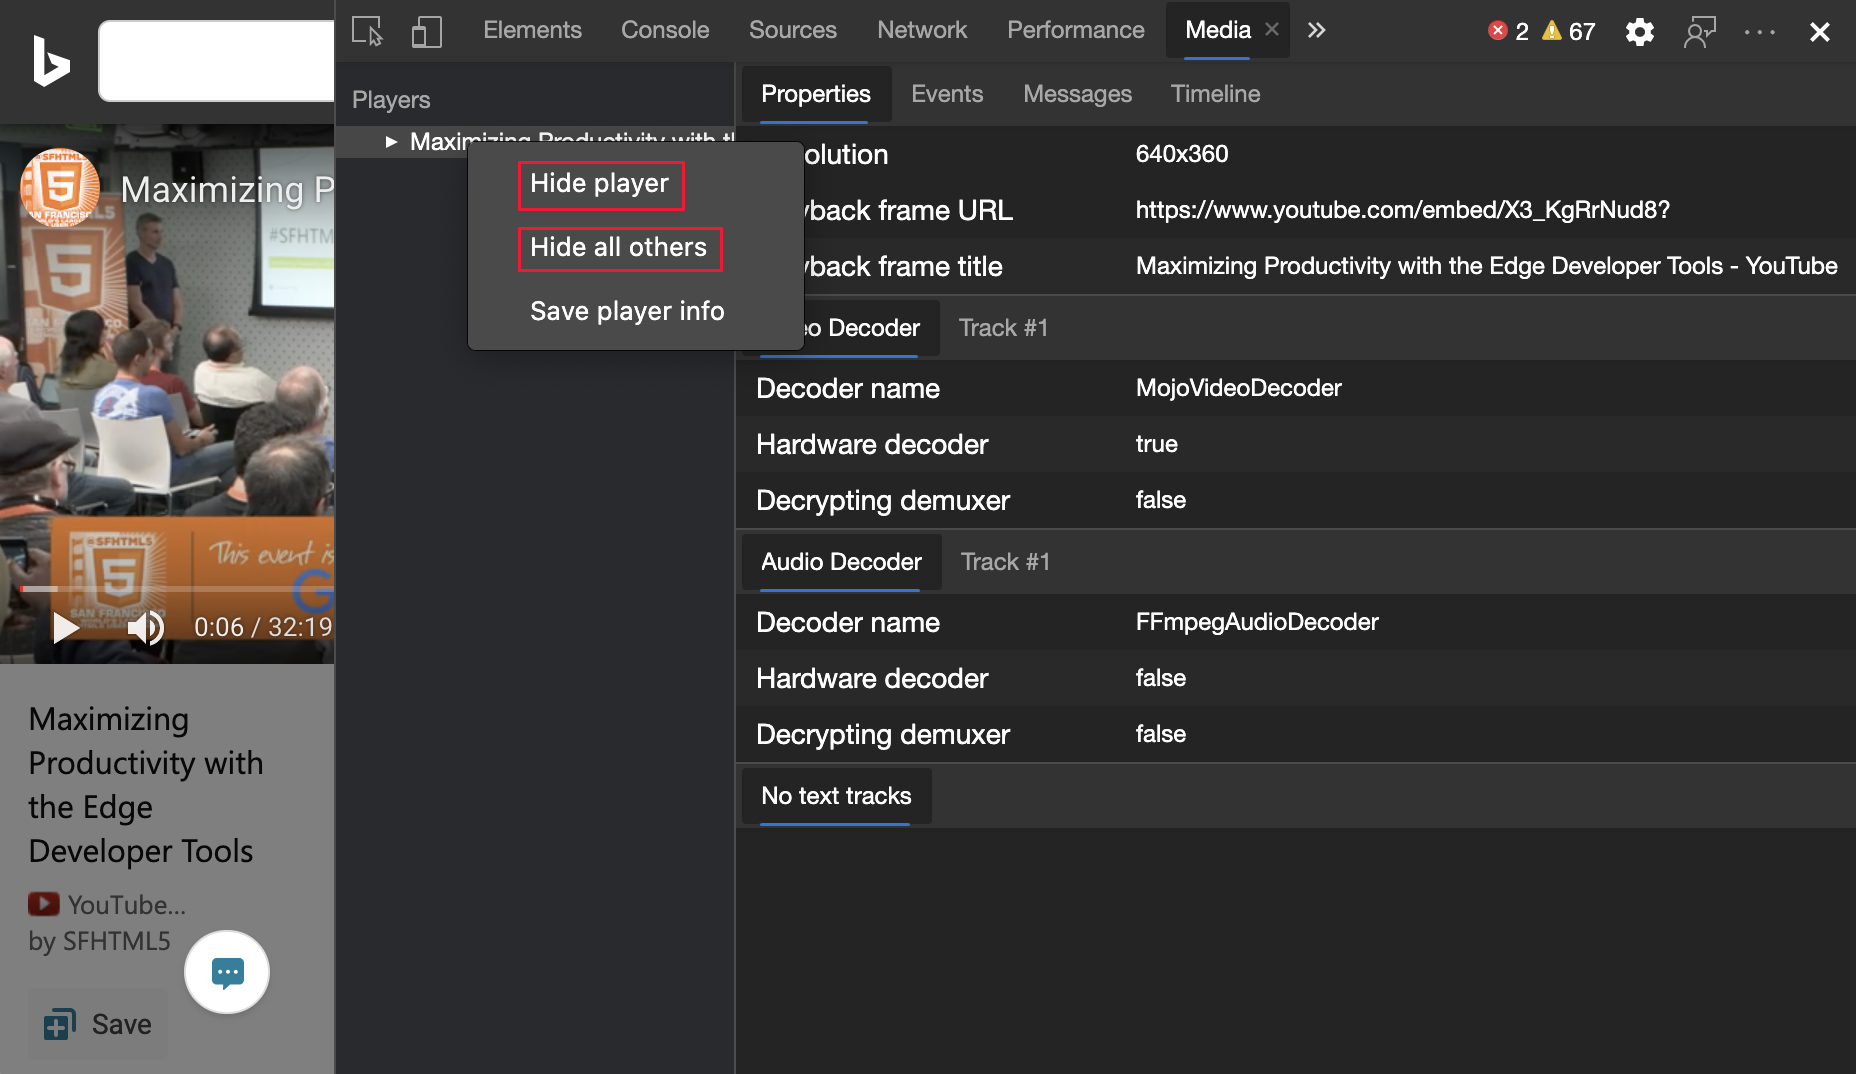Select Hide all others menu item
The image size is (1856, 1074).
coord(619,248)
